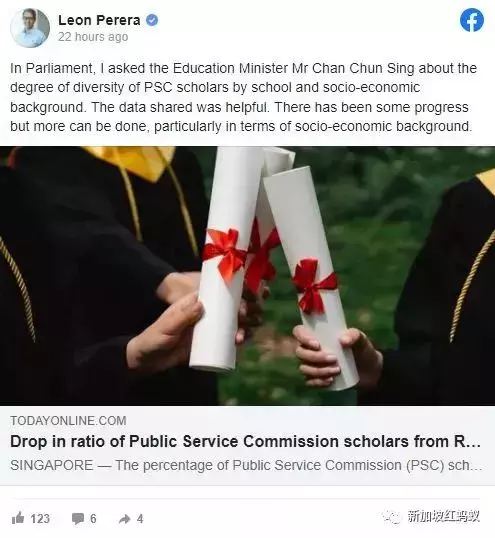Open Leon Perera's profile picture
This screenshot has width=495, height=538.
(x=30, y=27)
